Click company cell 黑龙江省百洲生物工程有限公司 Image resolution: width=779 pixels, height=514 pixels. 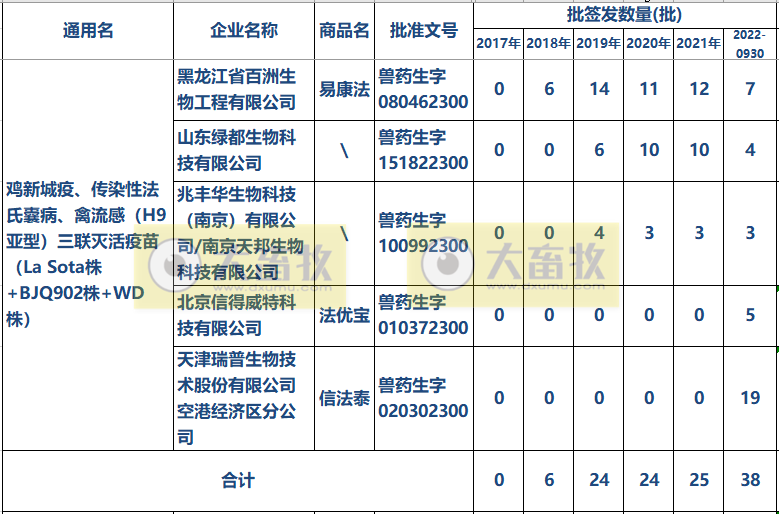click(x=244, y=90)
